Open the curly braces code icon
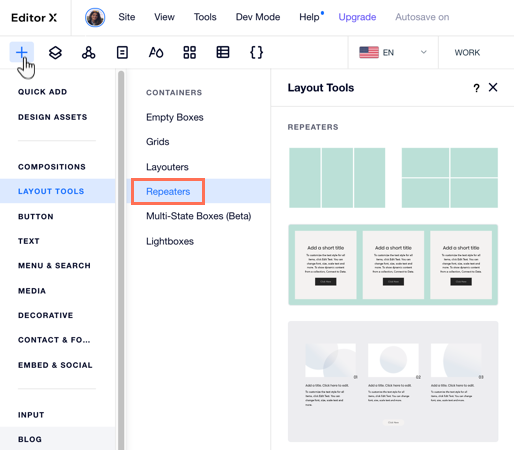The width and height of the screenshot is (514, 450). pos(256,52)
